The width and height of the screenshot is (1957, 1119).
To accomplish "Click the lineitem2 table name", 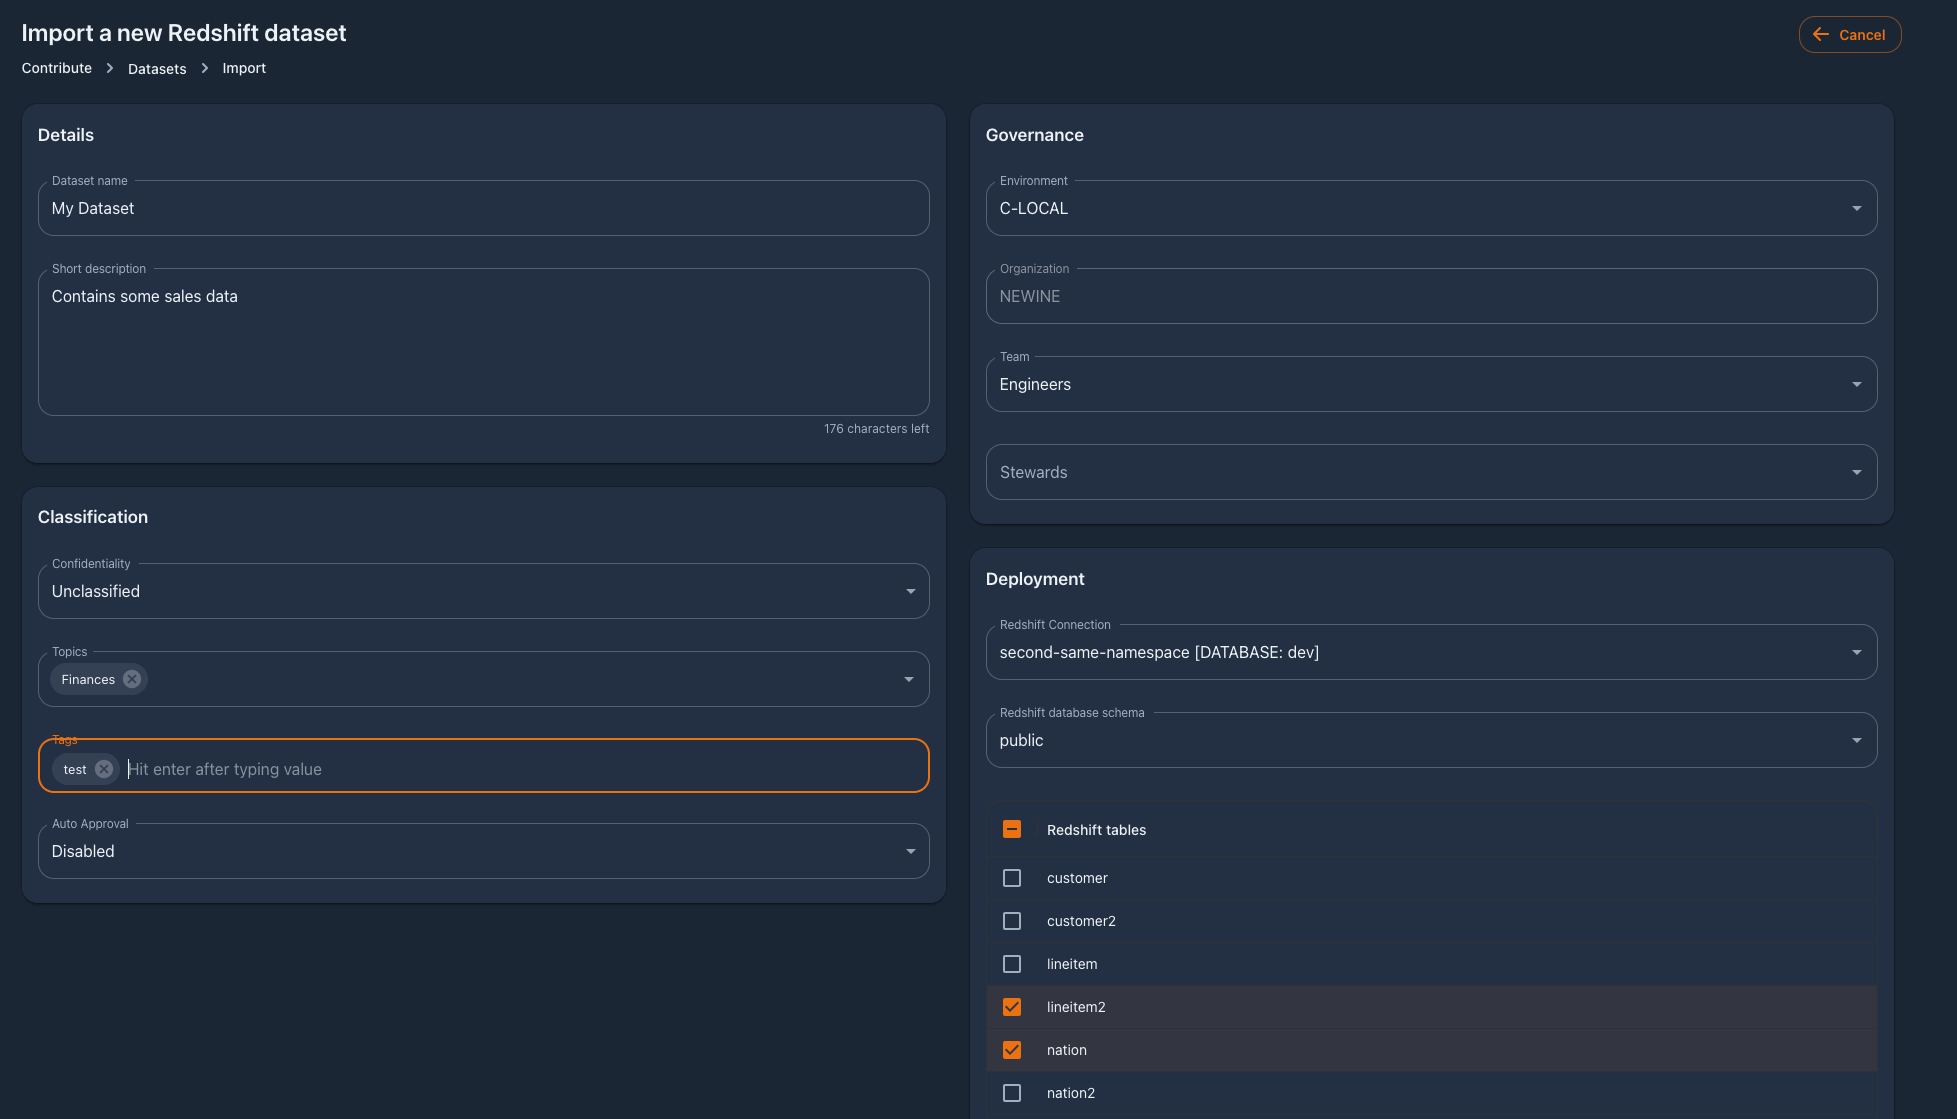I will [x=1076, y=1007].
